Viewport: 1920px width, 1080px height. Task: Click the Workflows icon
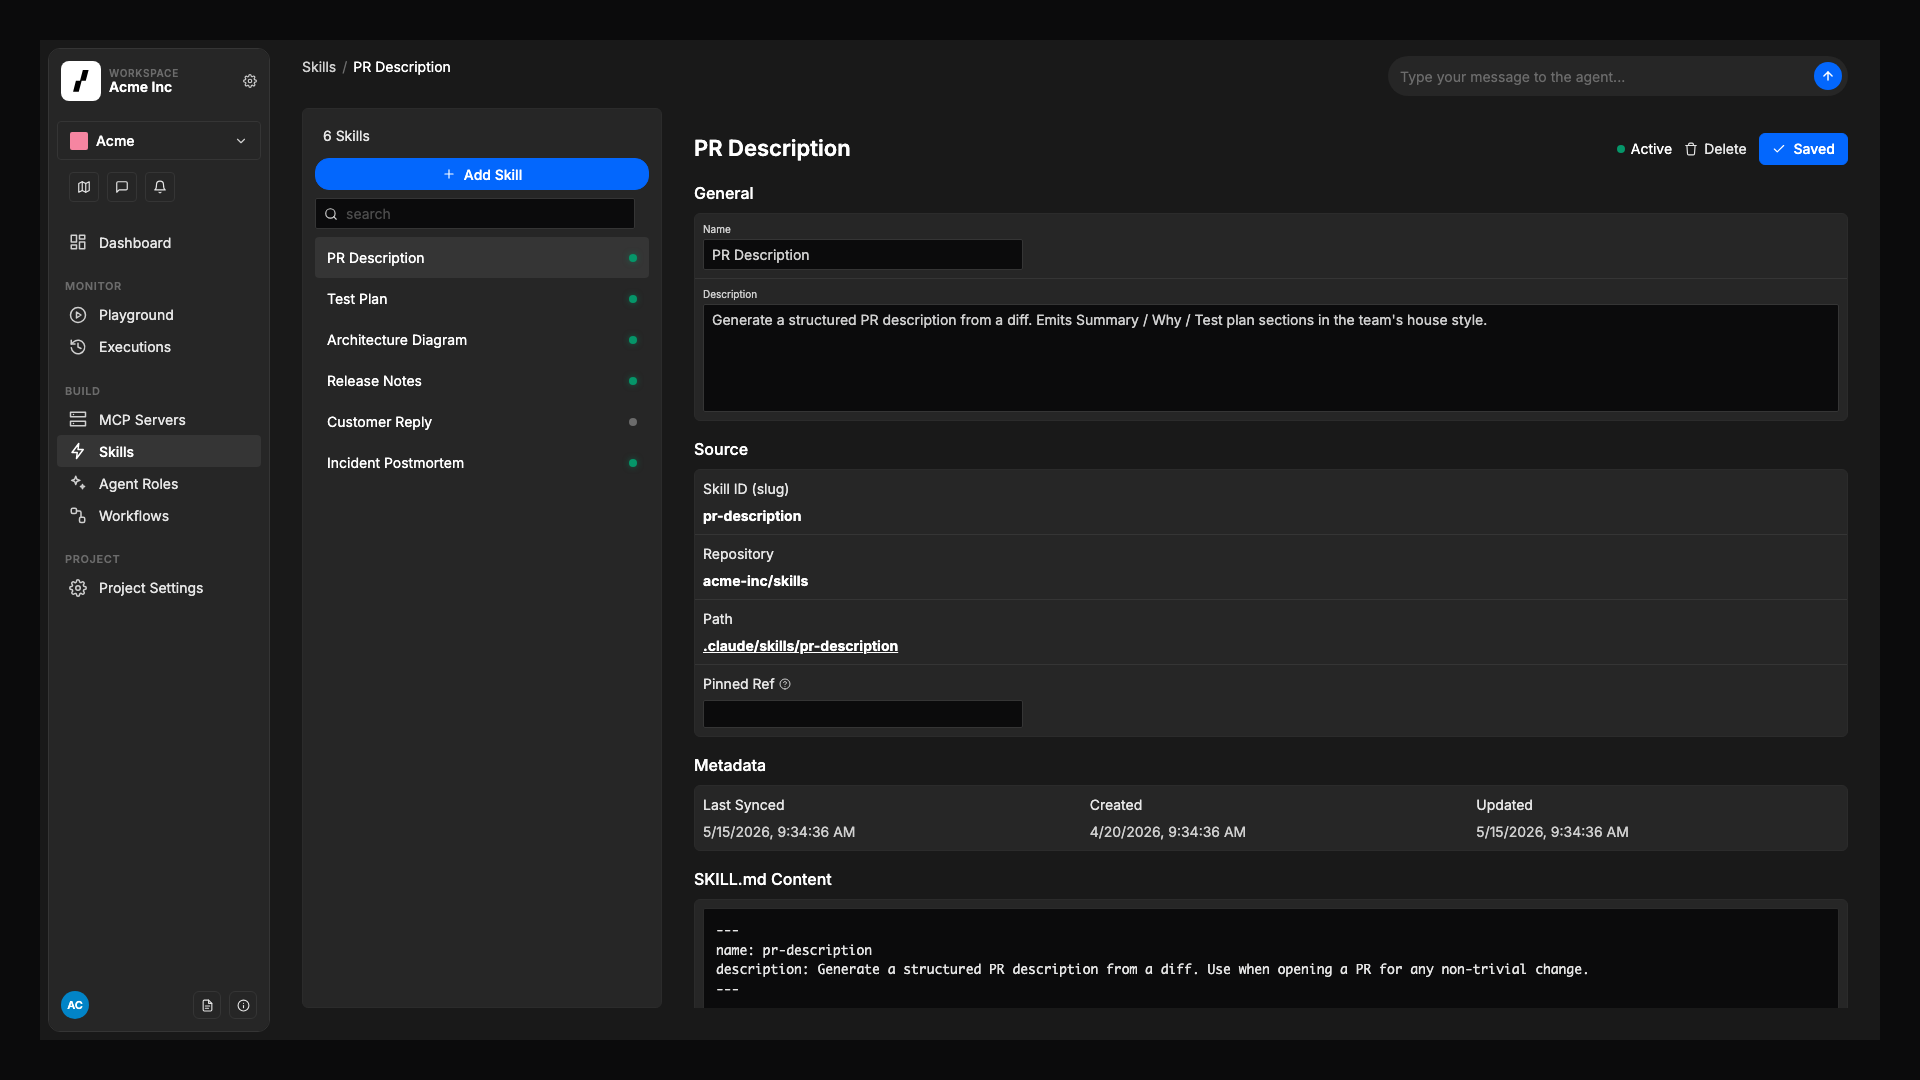coord(78,516)
